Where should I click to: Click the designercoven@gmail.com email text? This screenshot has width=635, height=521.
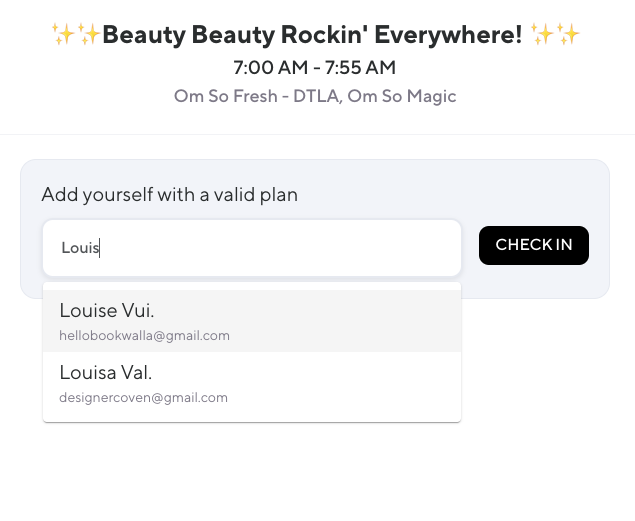point(143,398)
